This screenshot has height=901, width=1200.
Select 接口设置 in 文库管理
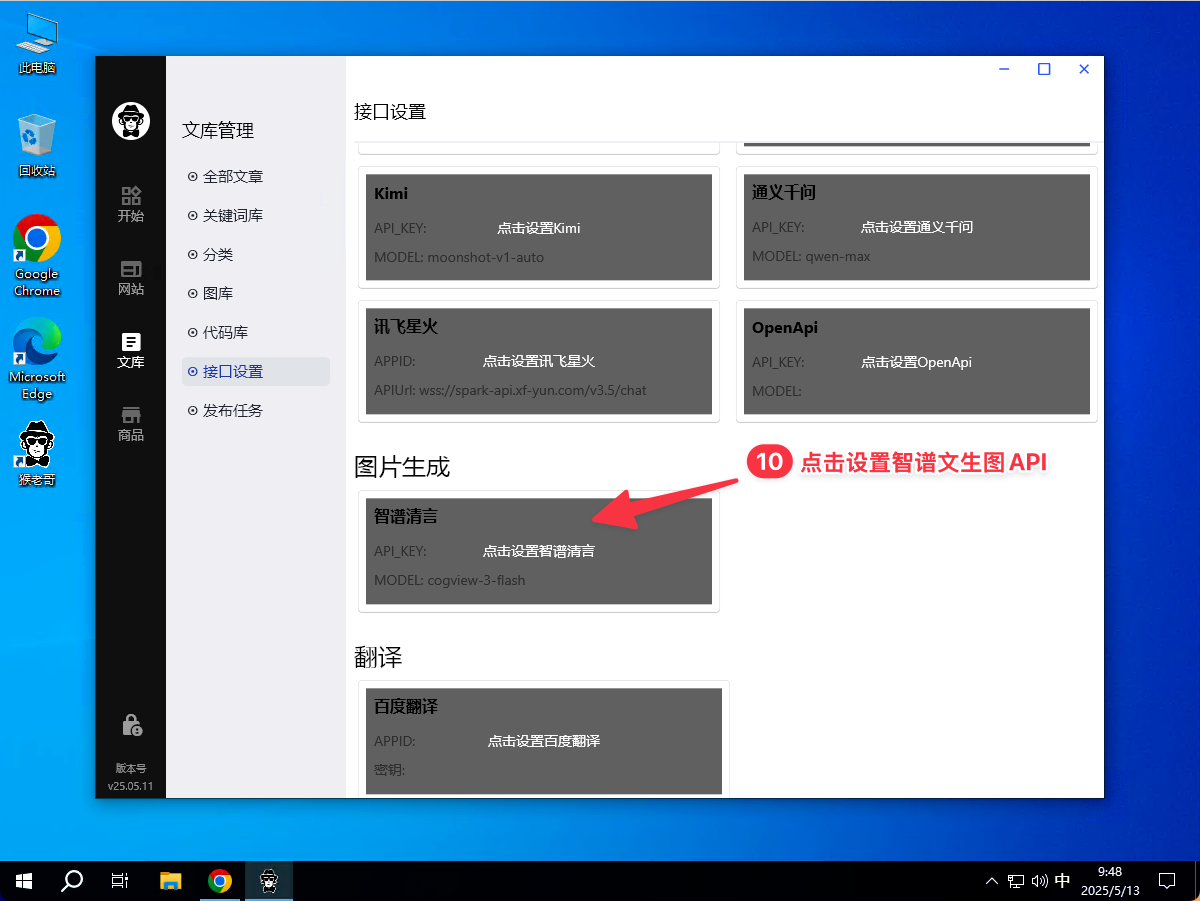(256, 371)
